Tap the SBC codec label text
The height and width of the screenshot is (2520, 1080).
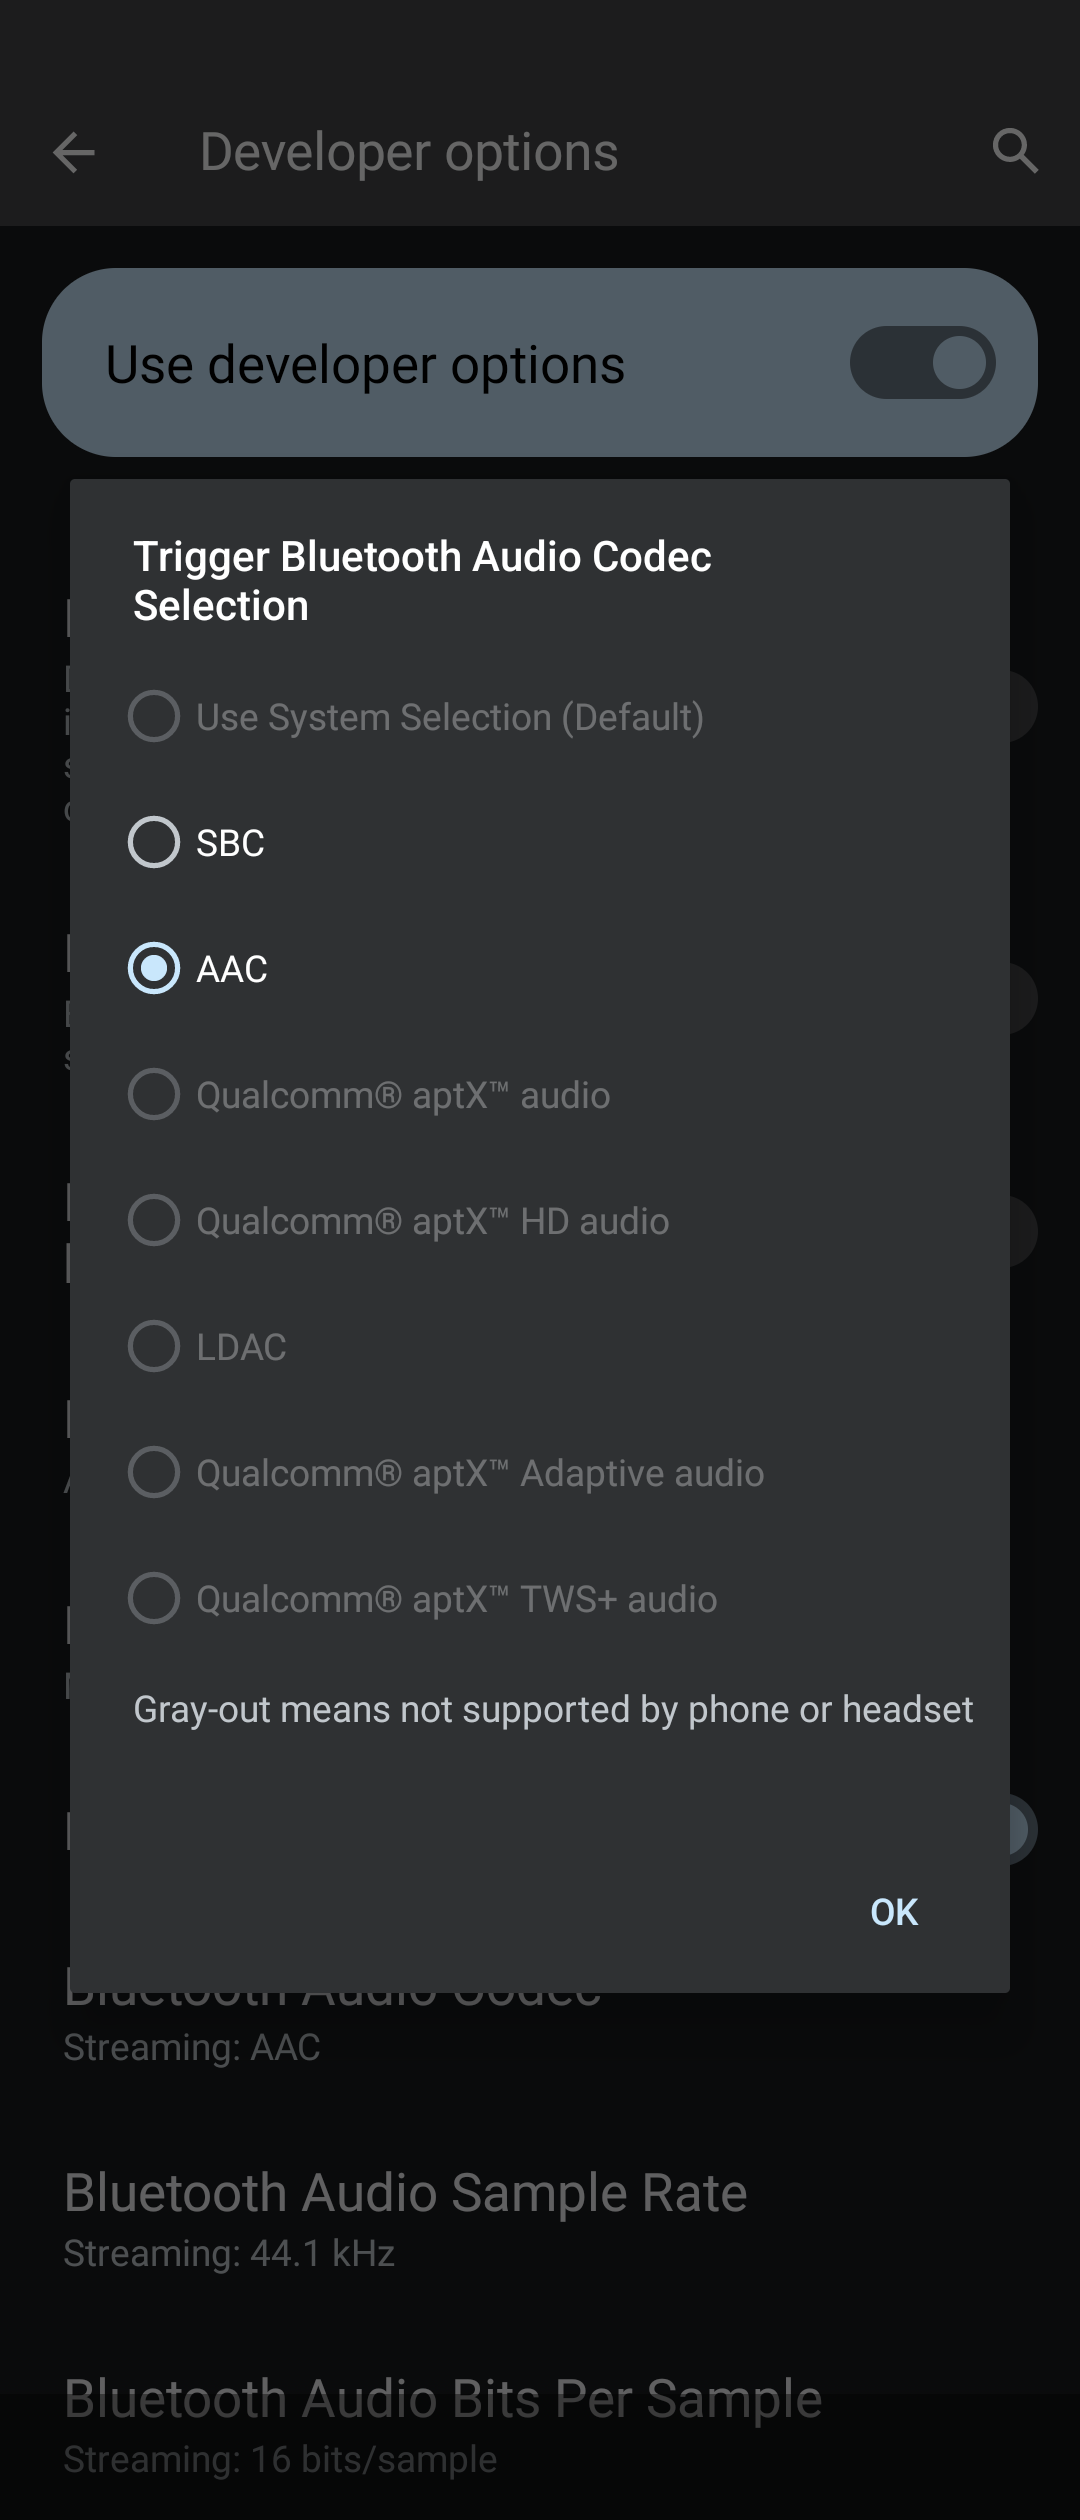231,843
